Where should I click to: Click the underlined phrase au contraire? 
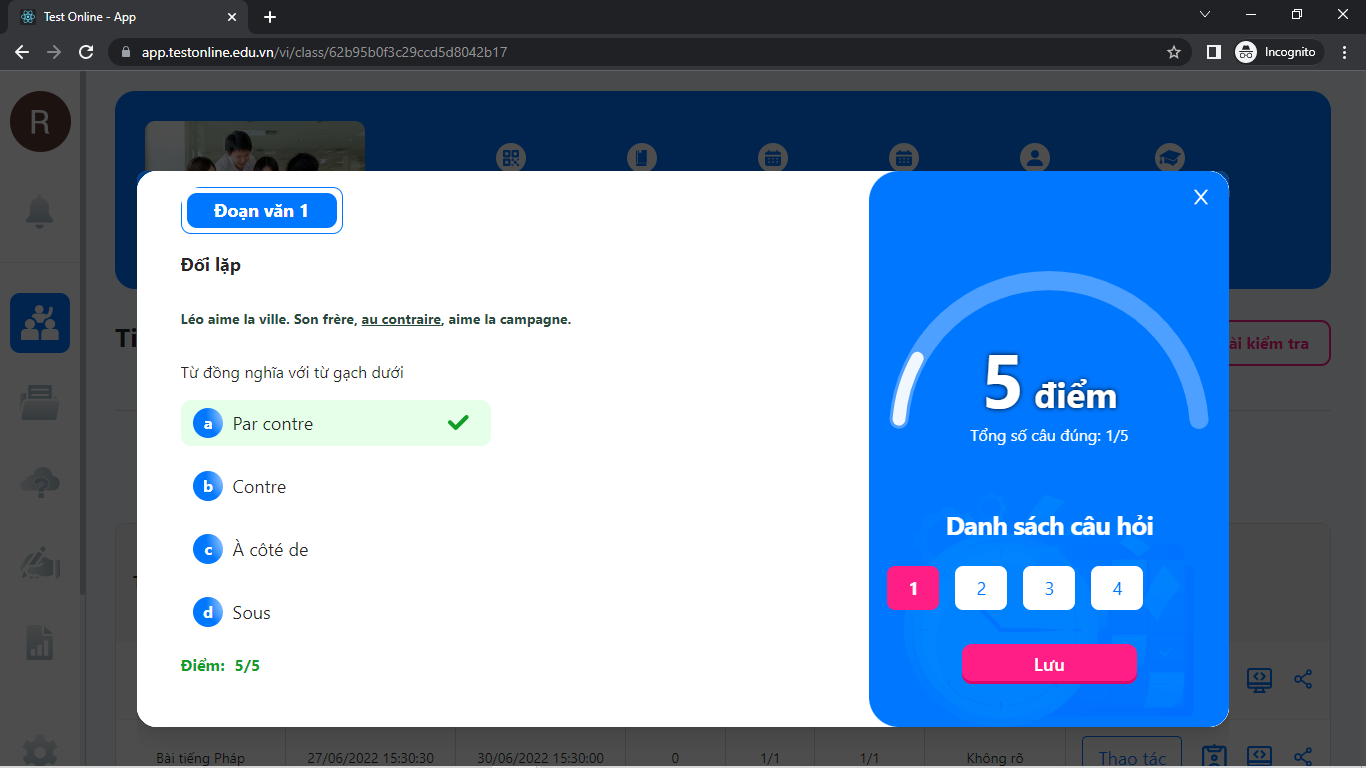401,320
